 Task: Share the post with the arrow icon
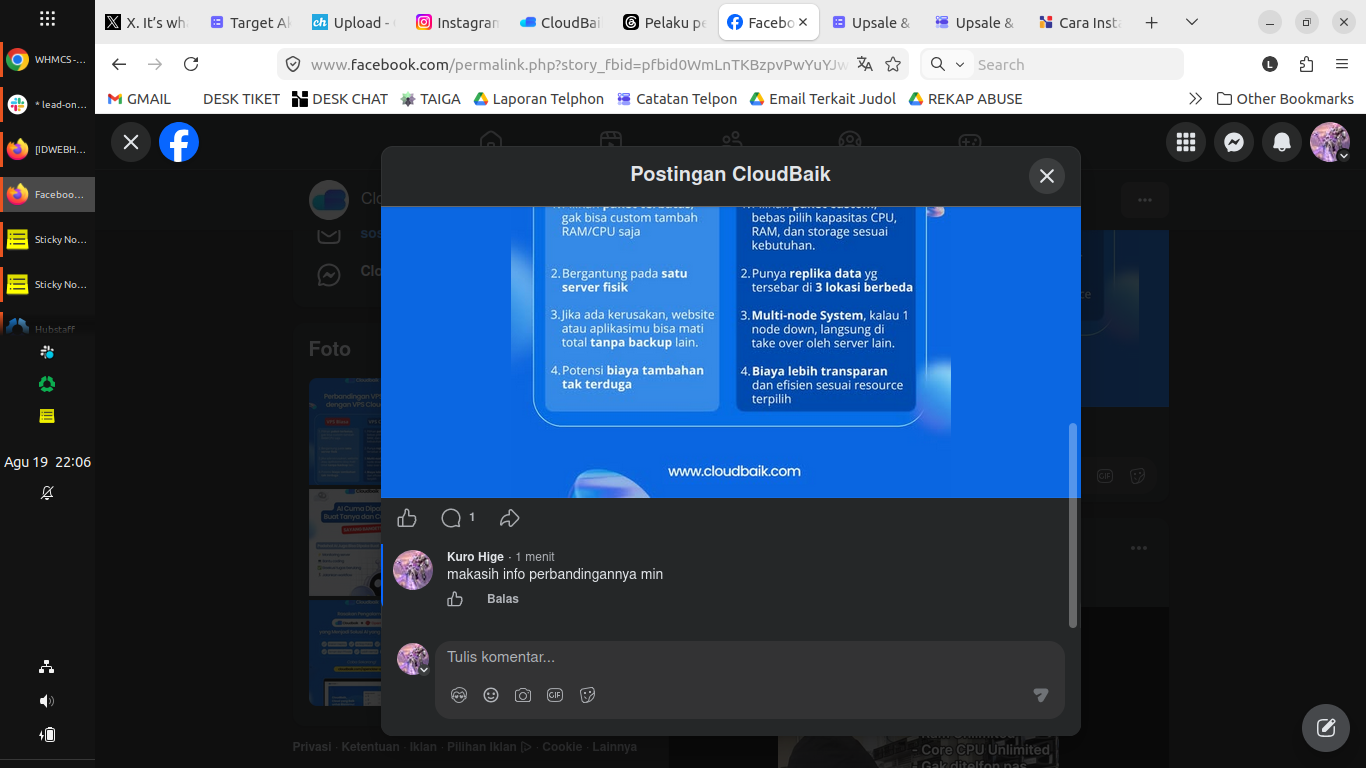(510, 518)
